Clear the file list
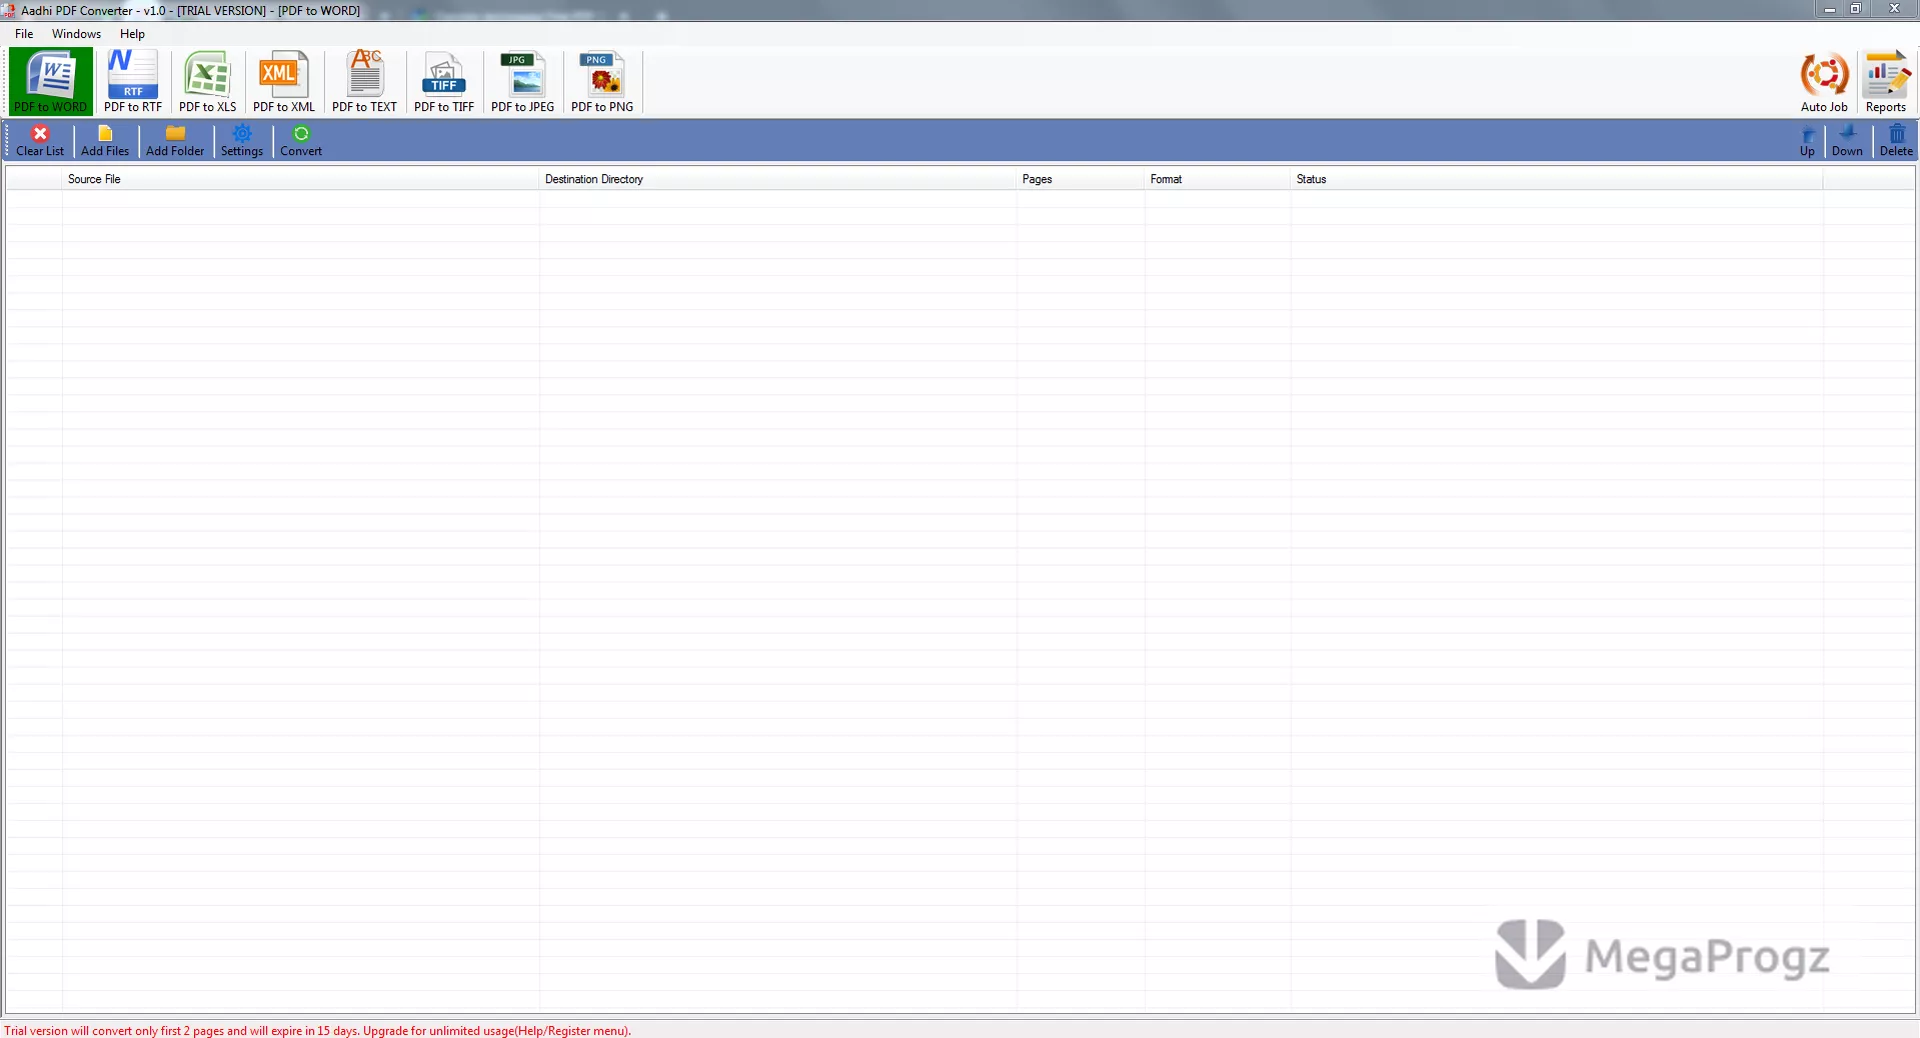Image resolution: width=1920 pixels, height=1038 pixels. (40, 141)
